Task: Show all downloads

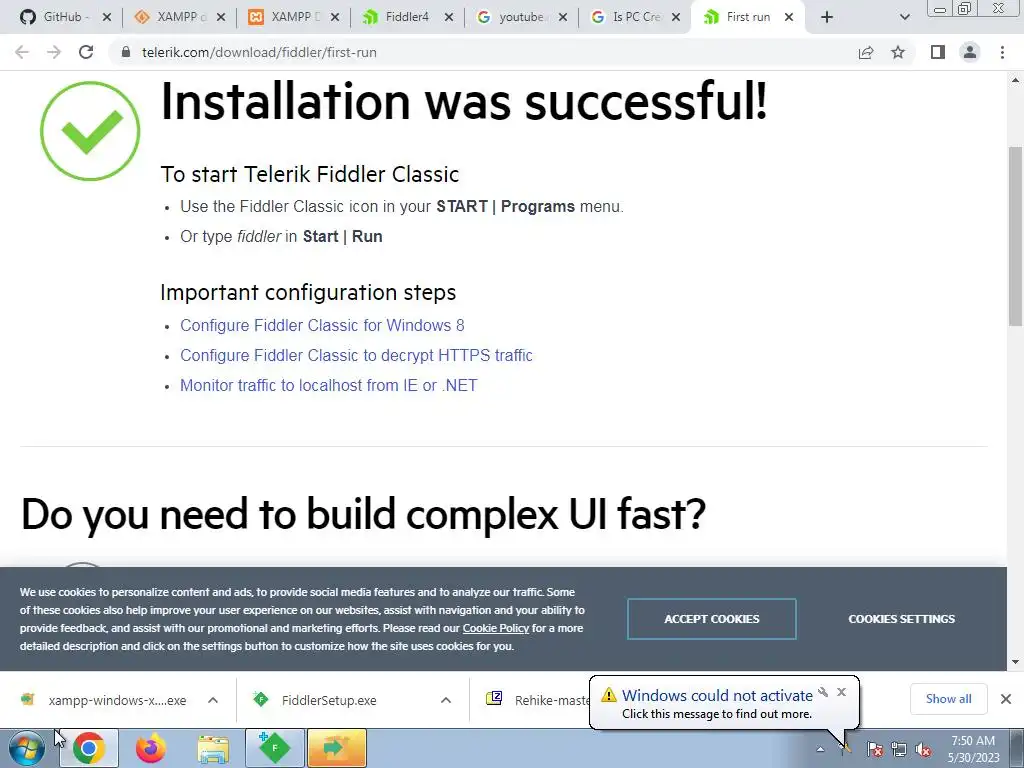Action: tap(948, 699)
